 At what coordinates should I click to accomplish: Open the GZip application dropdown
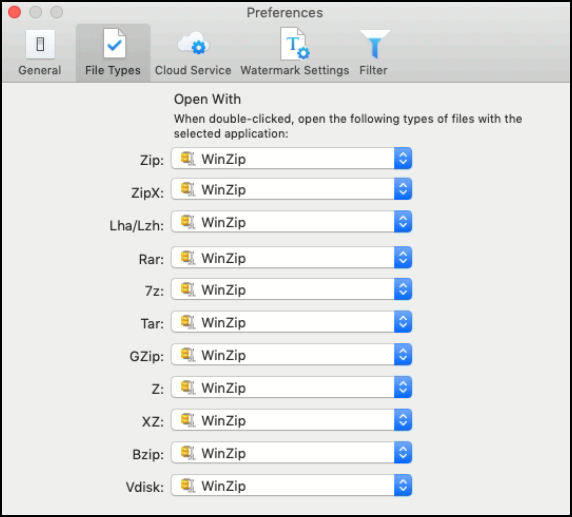(x=291, y=354)
